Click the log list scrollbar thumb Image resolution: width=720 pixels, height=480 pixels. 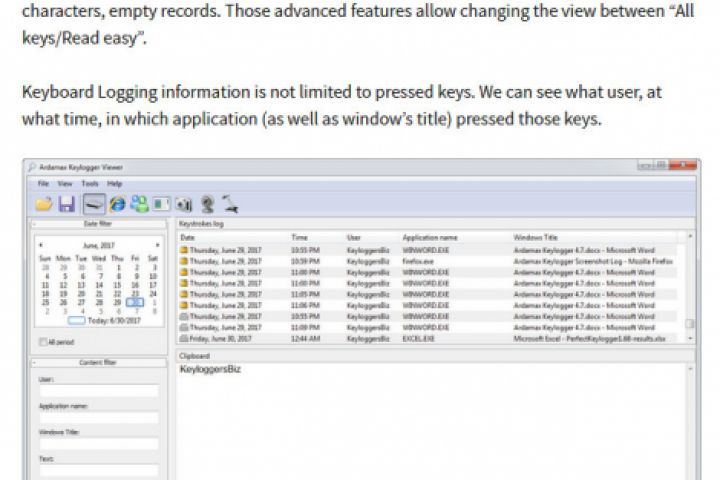pyautogui.click(x=689, y=323)
